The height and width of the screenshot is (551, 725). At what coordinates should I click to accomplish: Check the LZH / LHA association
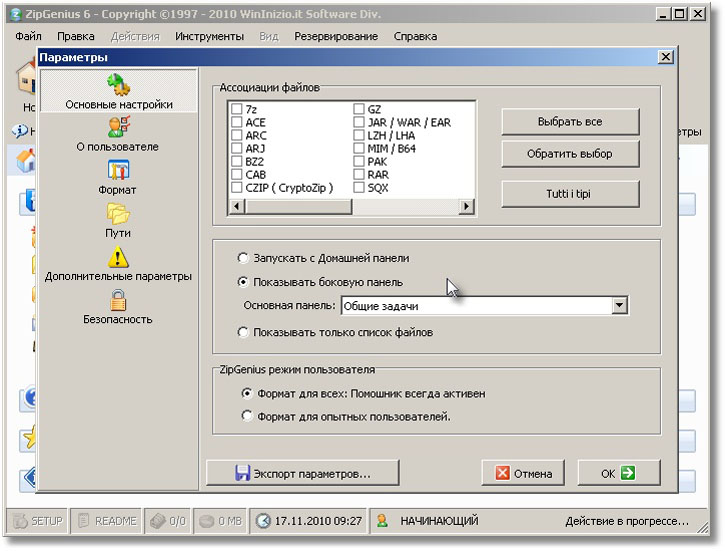[359, 135]
